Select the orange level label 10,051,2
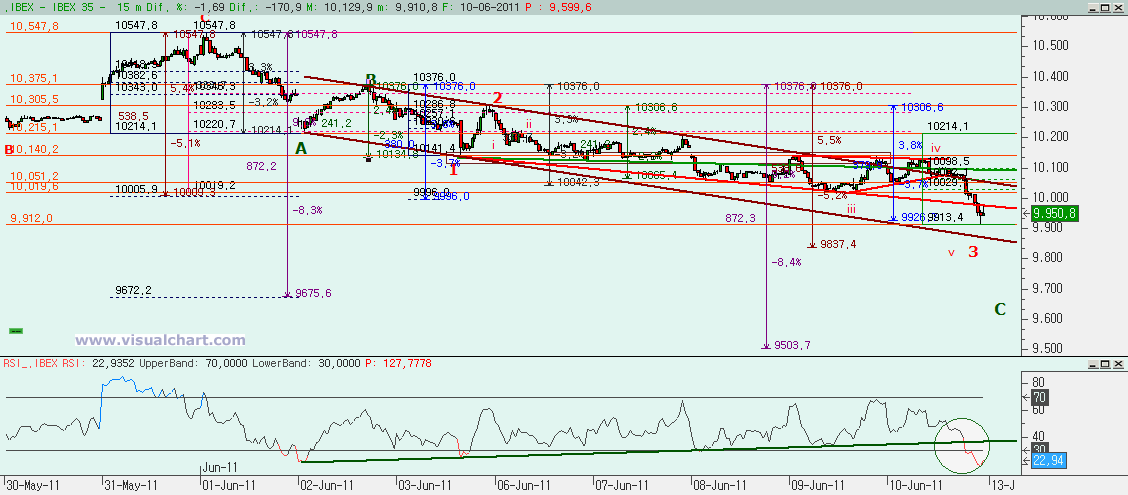 tap(35, 176)
